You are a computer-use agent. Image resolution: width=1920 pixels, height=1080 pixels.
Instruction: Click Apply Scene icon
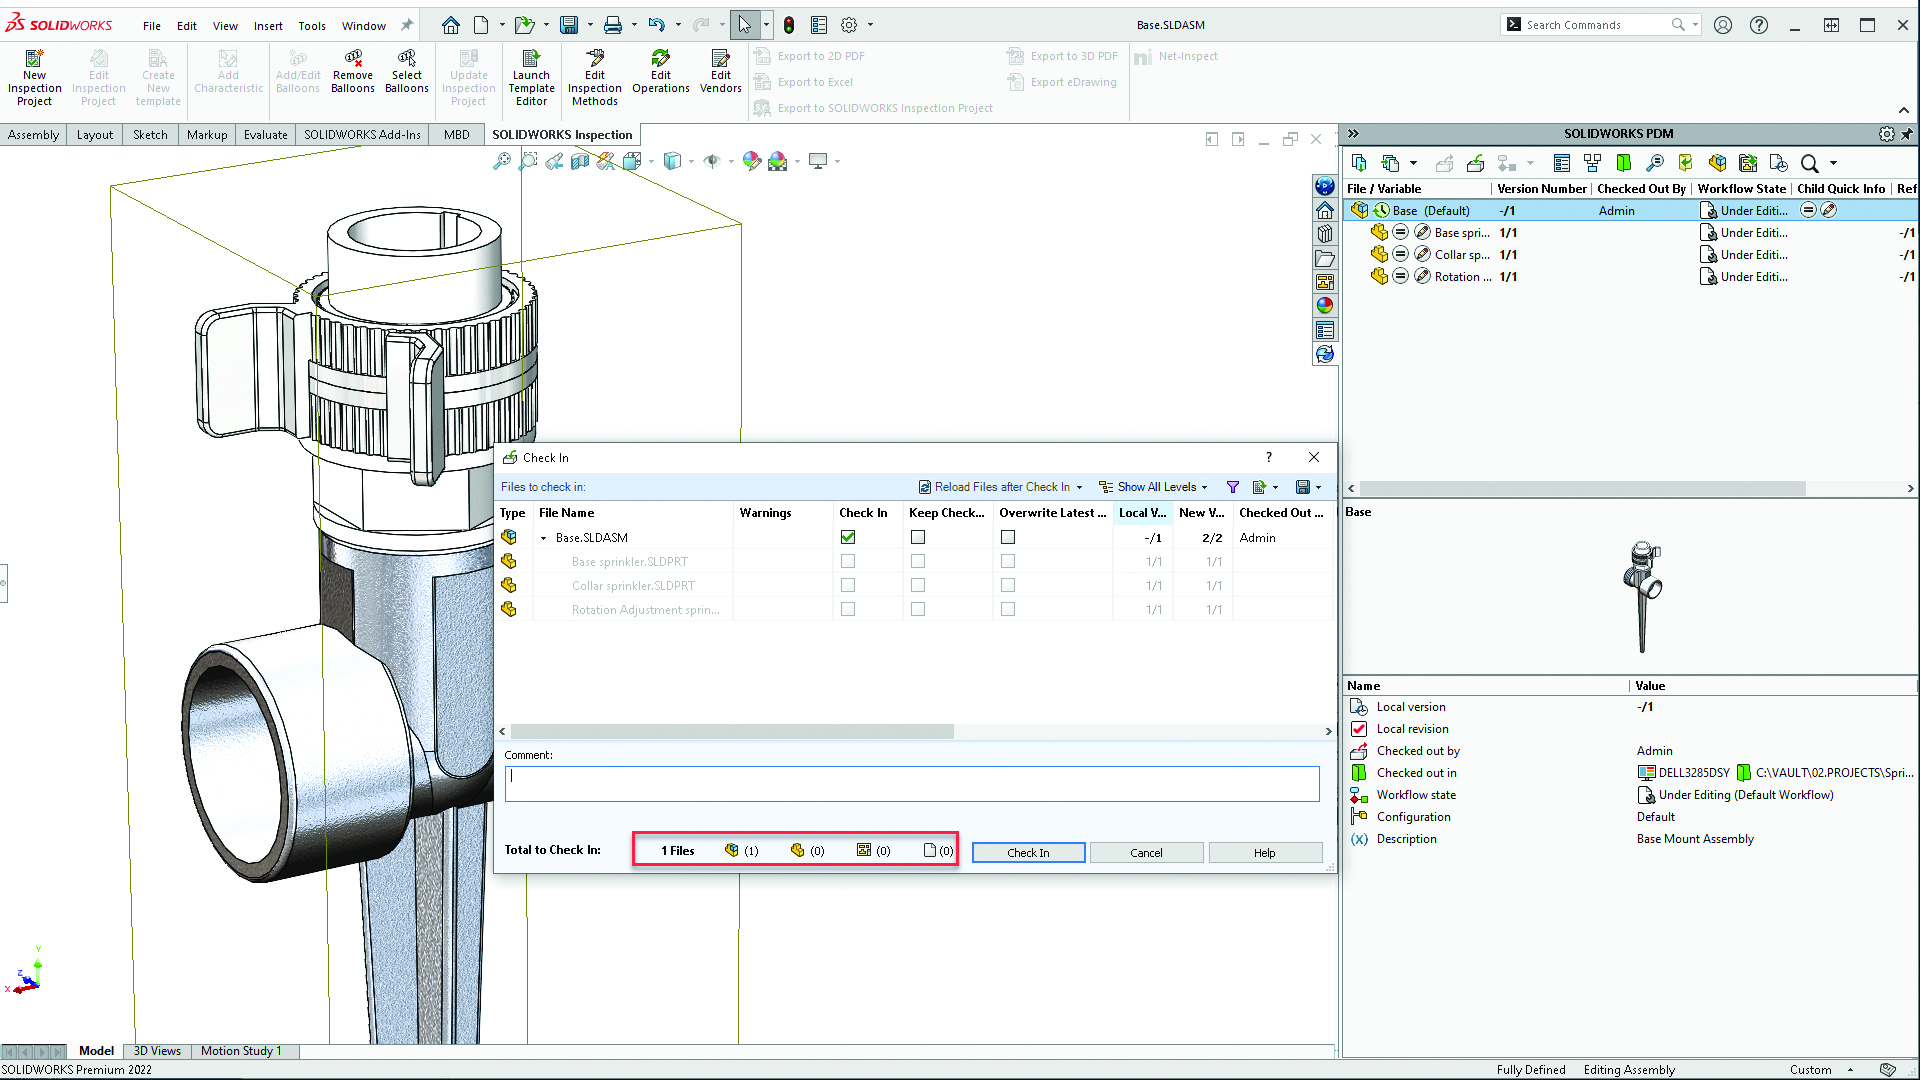point(778,161)
